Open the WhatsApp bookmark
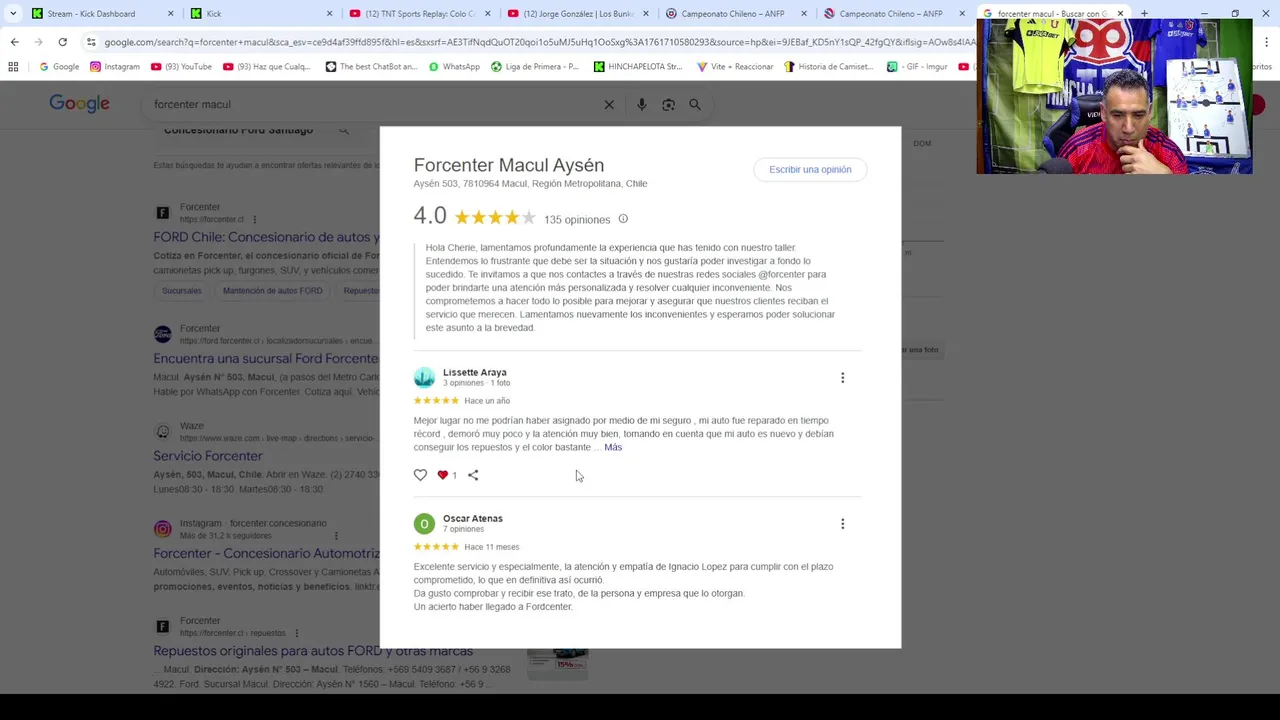The width and height of the screenshot is (1280, 720). coord(454,67)
